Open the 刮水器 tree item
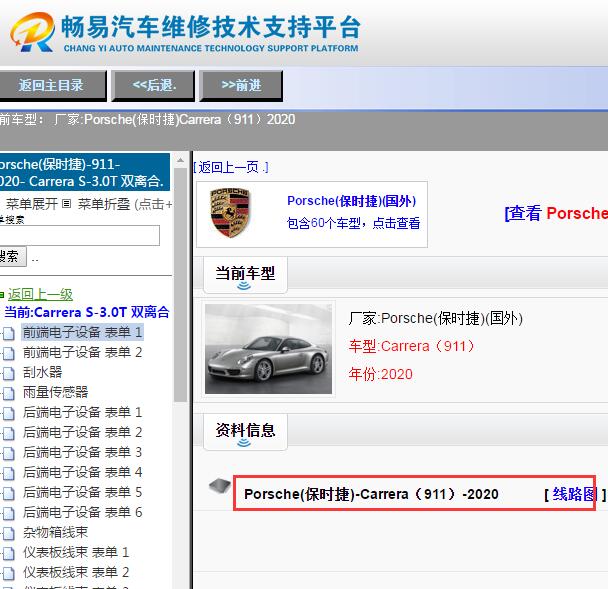This screenshot has height=589, width=608. [42, 372]
